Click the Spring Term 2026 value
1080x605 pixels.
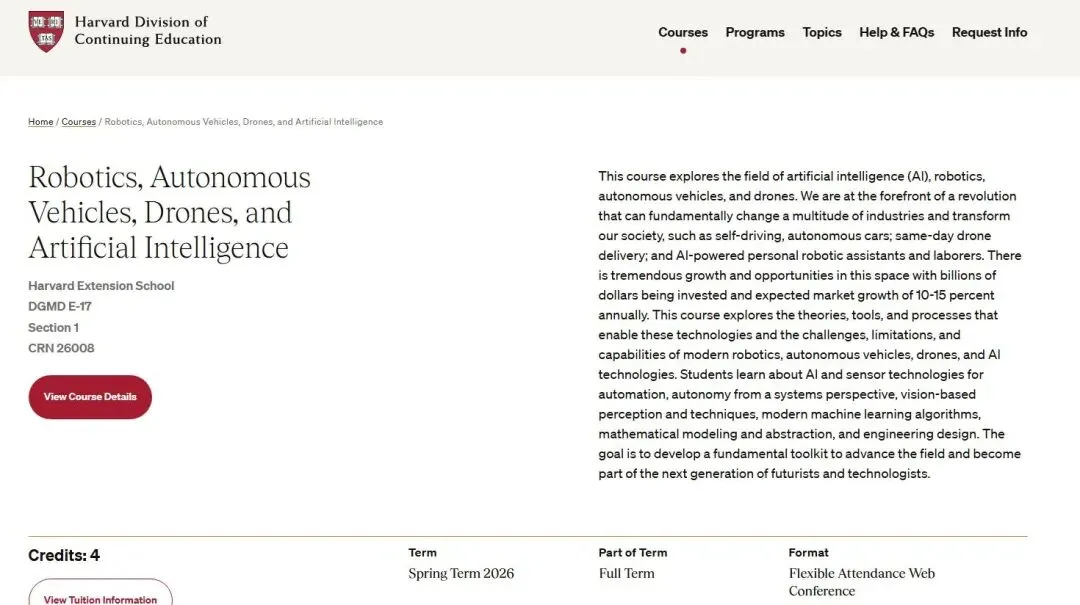click(x=461, y=573)
